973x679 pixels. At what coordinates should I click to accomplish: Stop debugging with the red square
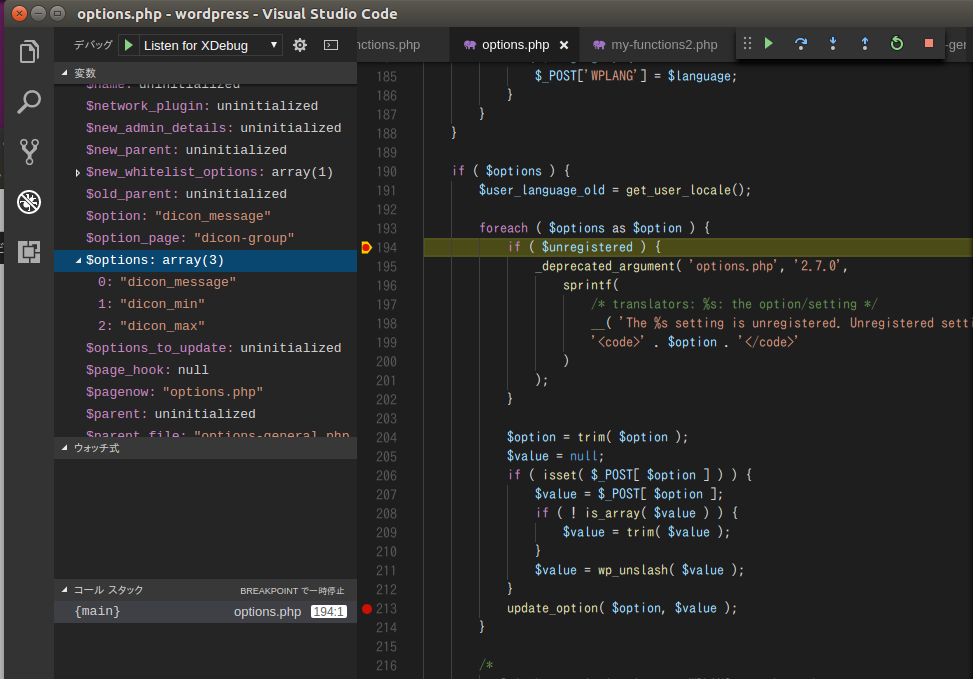tap(929, 44)
